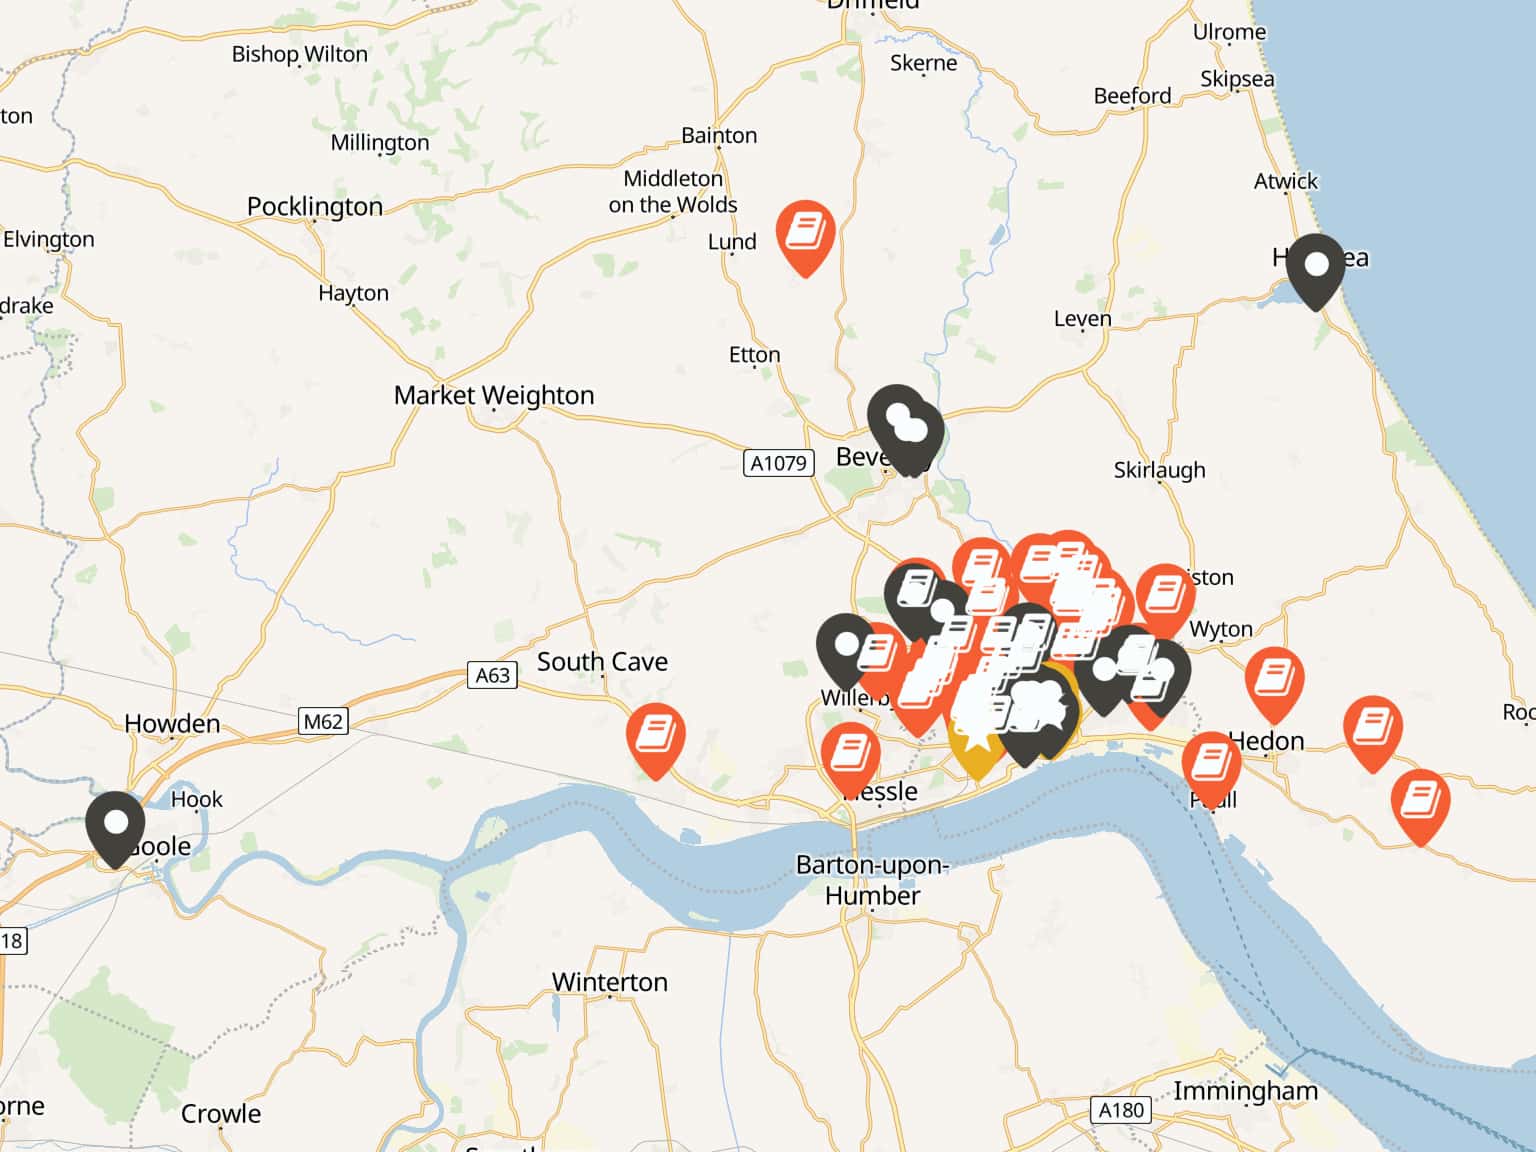Click the M62 motorway label
Image resolution: width=1536 pixels, height=1152 pixels.
(x=323, y=721)
